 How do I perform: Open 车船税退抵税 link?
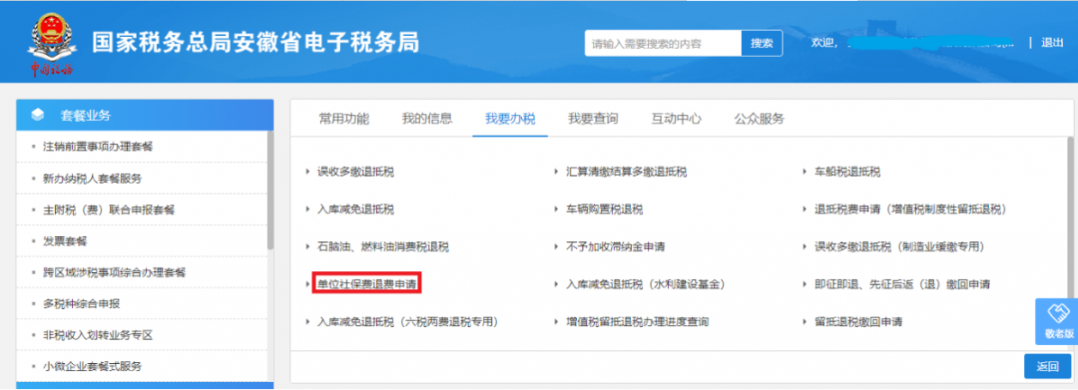coord(847,172)
